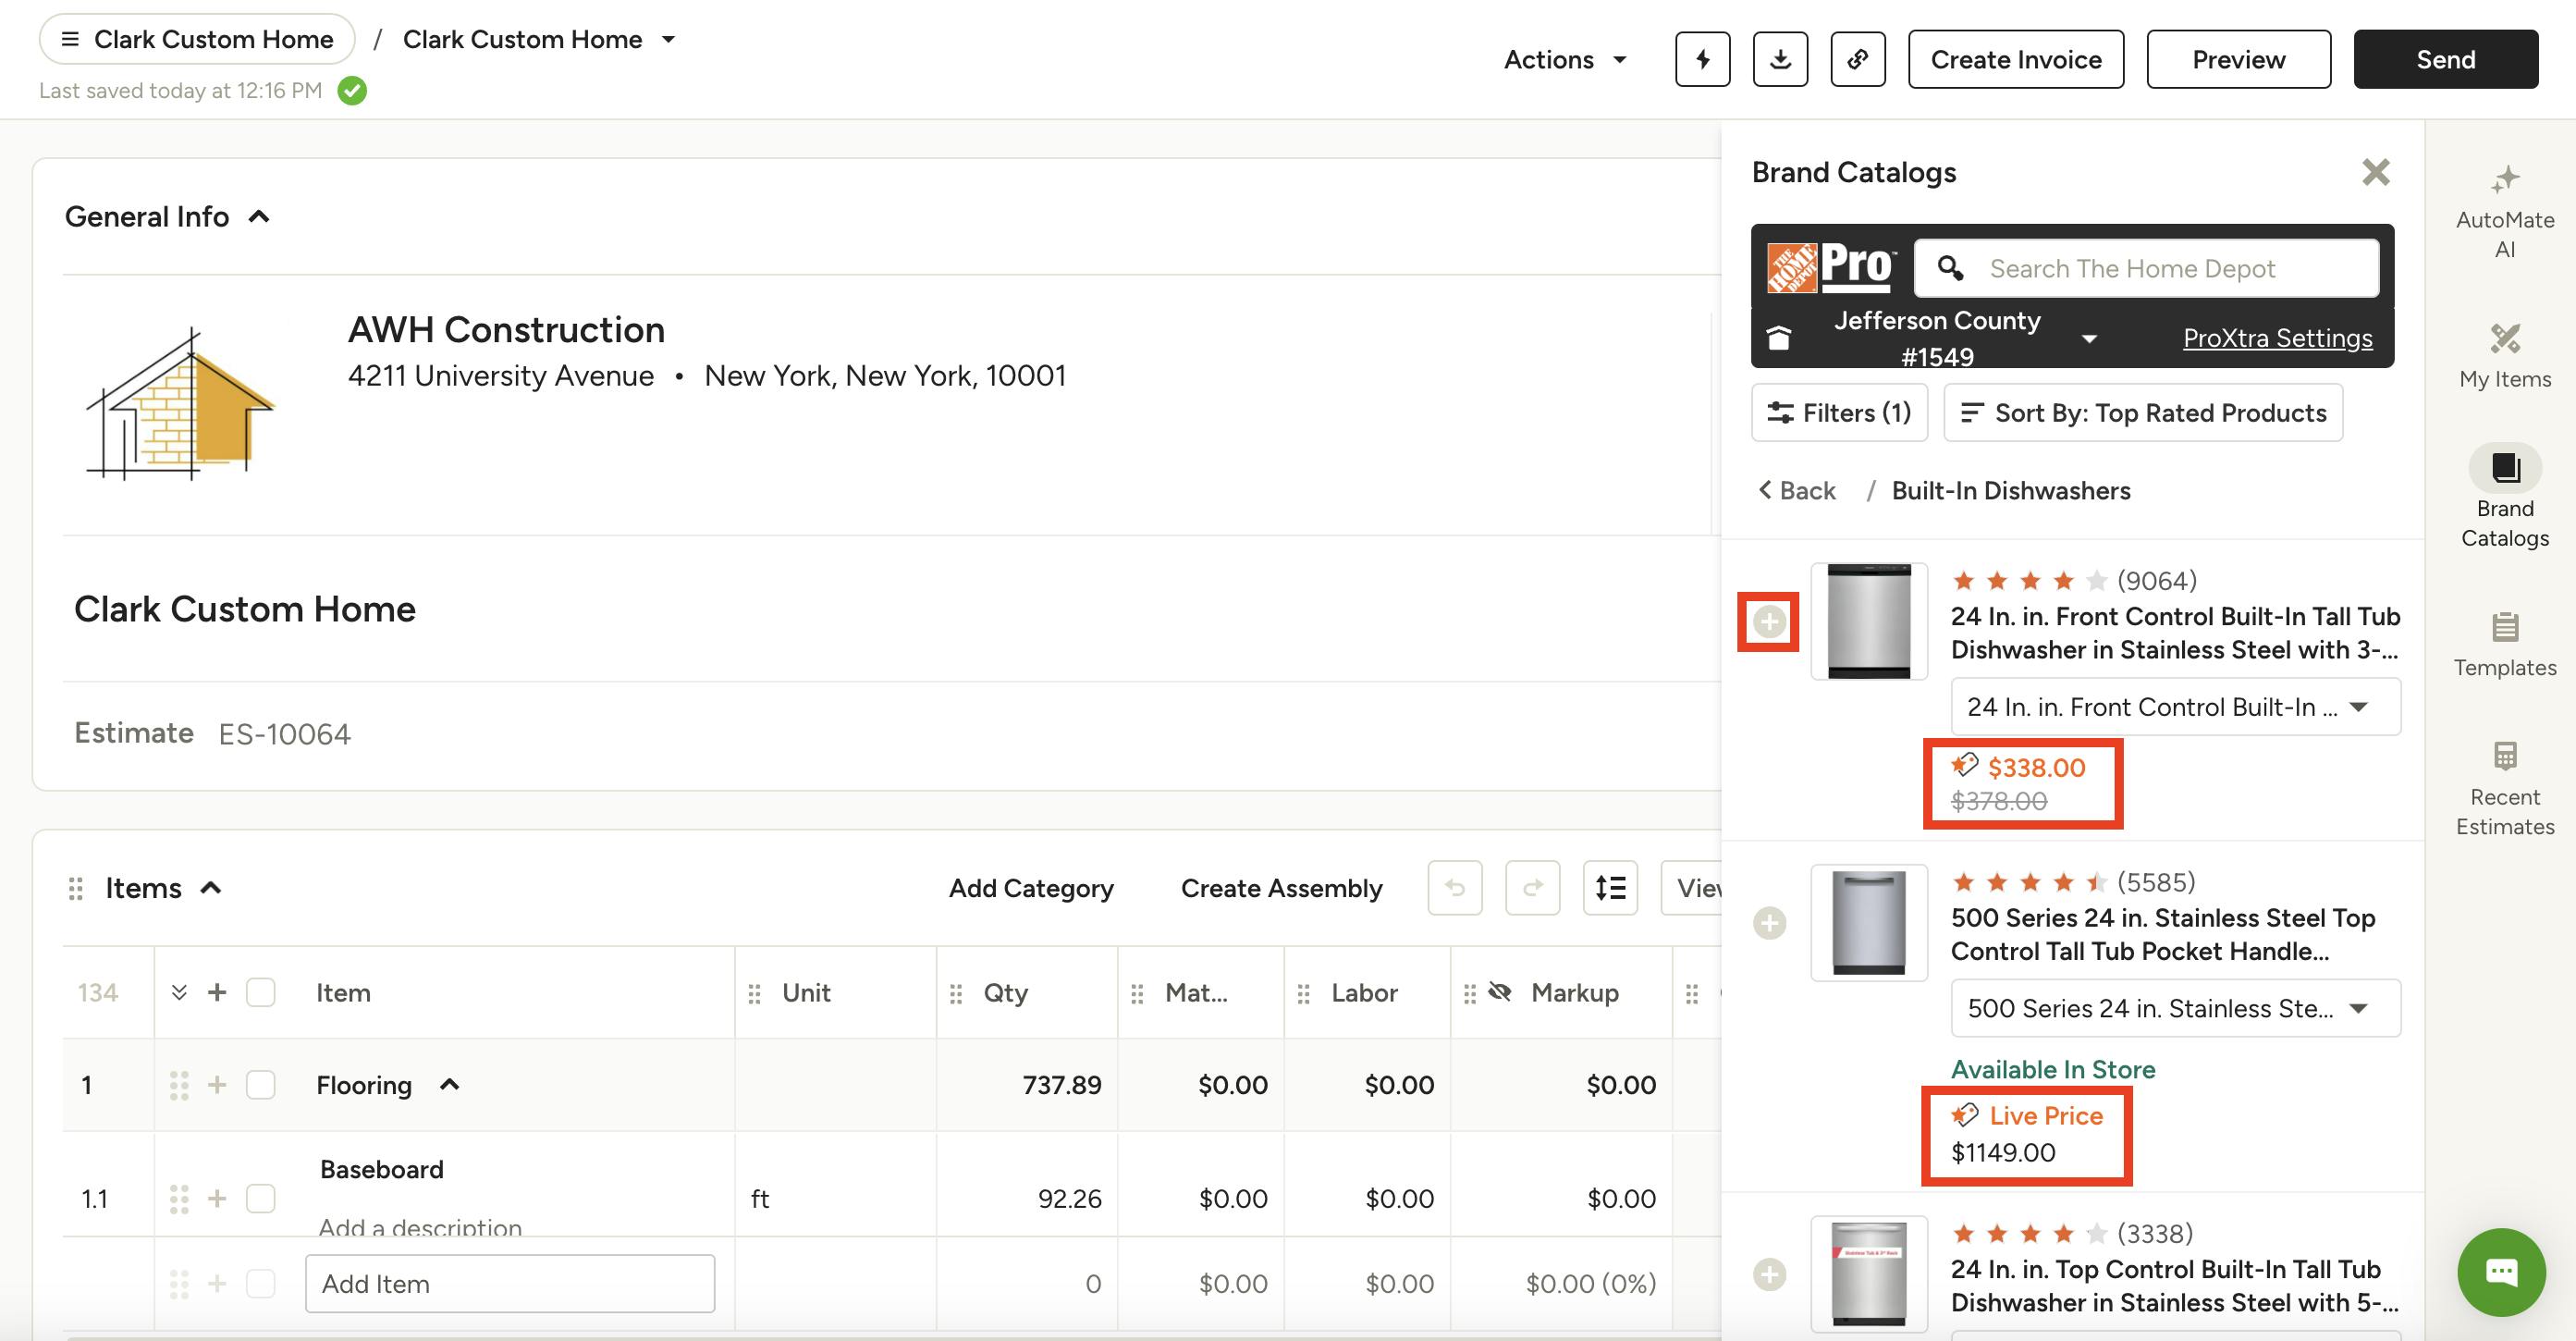Open the My Items sidebar panel
This screenshot has height=1341, width=2576.
[2505, 356]
